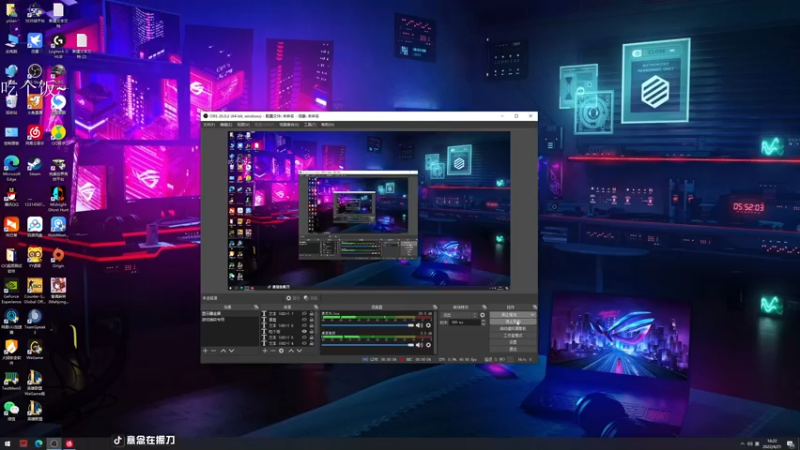Select the GeForce Experience desktop icon
800x450 pixels.
pyautogui.click(x=11, y=291)
